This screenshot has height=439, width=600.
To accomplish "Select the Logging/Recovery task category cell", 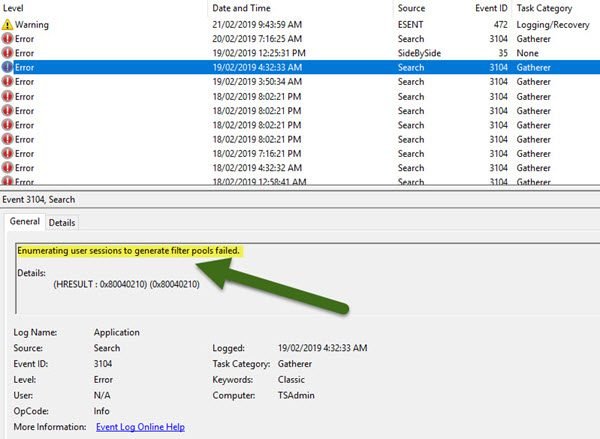I will click(553, 24).
